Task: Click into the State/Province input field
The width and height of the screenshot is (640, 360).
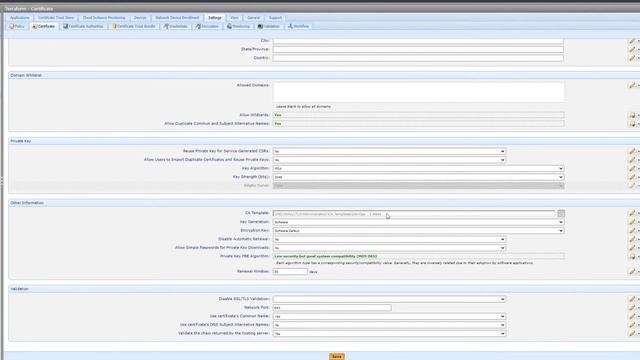Action: tap(418, 49)
